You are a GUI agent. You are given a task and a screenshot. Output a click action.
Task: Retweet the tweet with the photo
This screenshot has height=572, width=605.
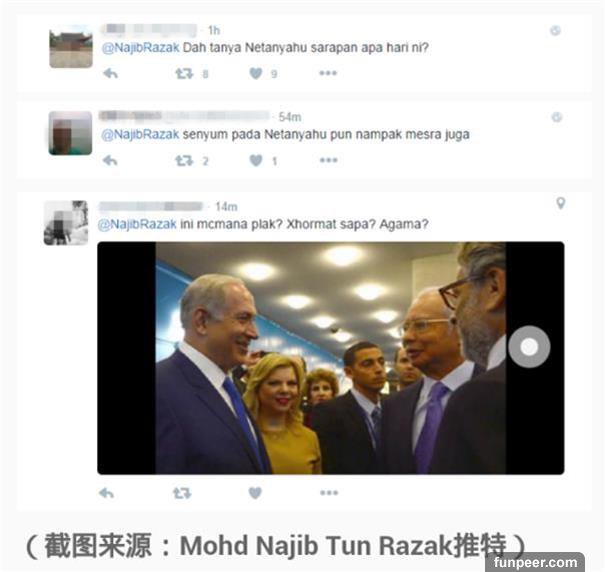click(x=182, y=493)
